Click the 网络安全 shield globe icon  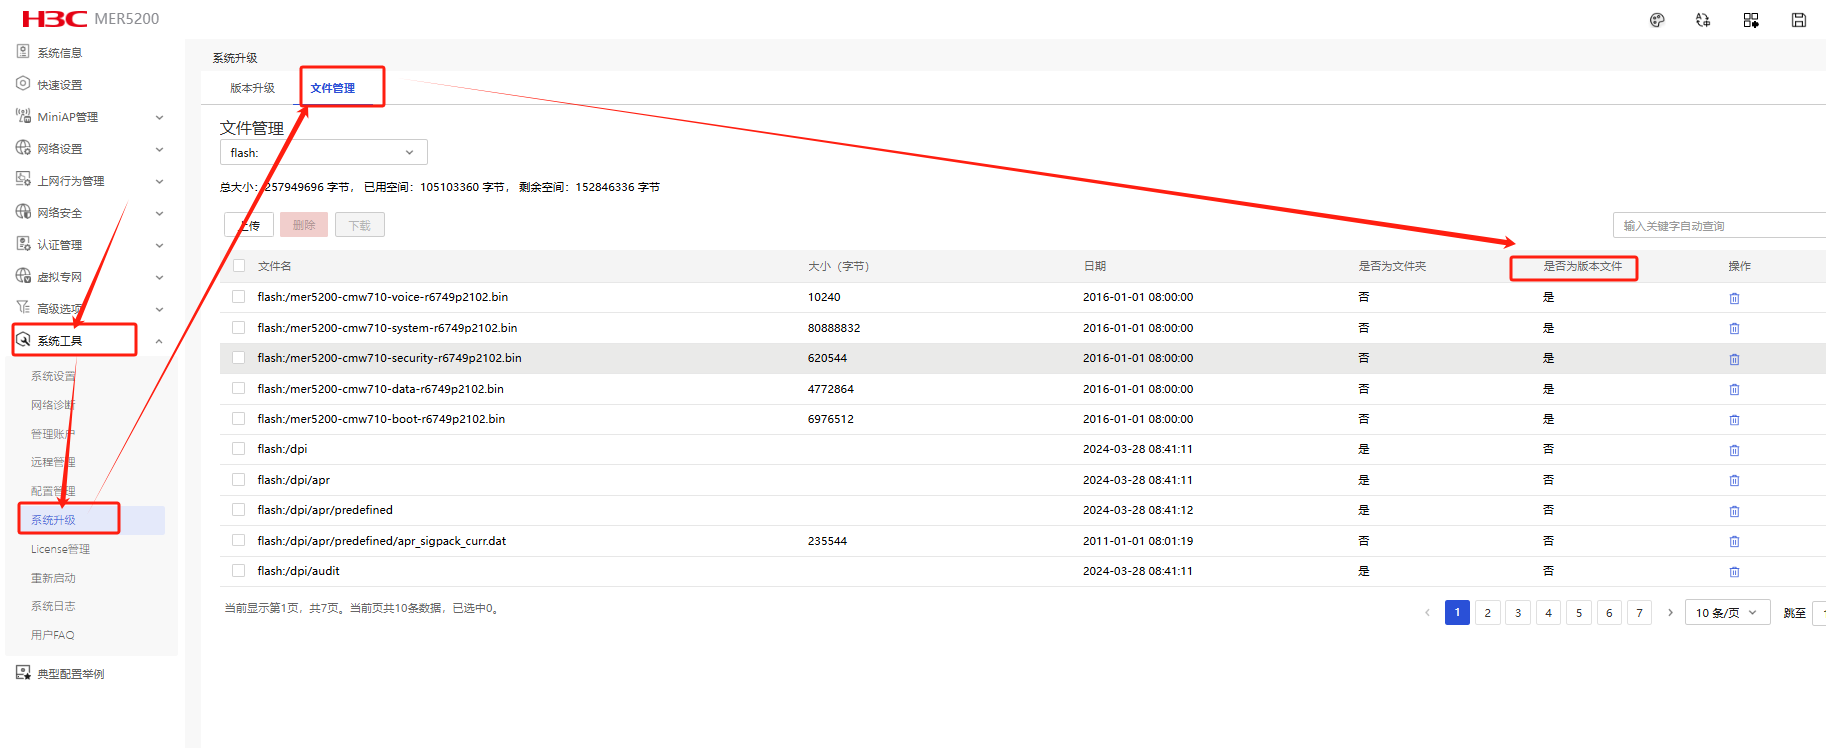(x=23, y=212)
